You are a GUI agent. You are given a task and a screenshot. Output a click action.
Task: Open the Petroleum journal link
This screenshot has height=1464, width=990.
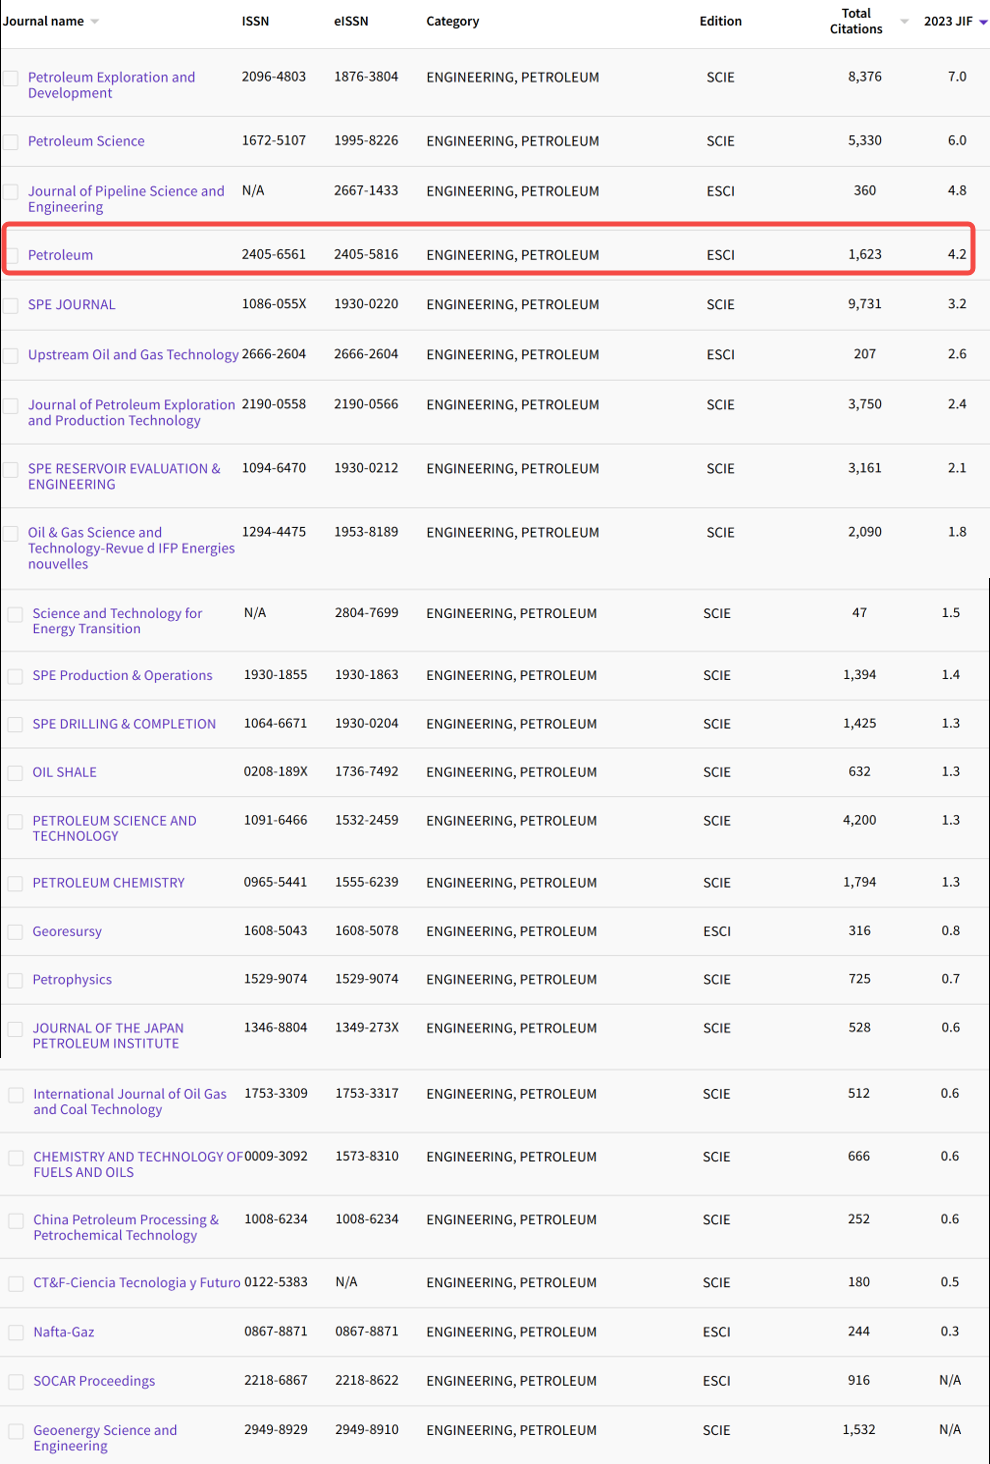tap(60, 255)
